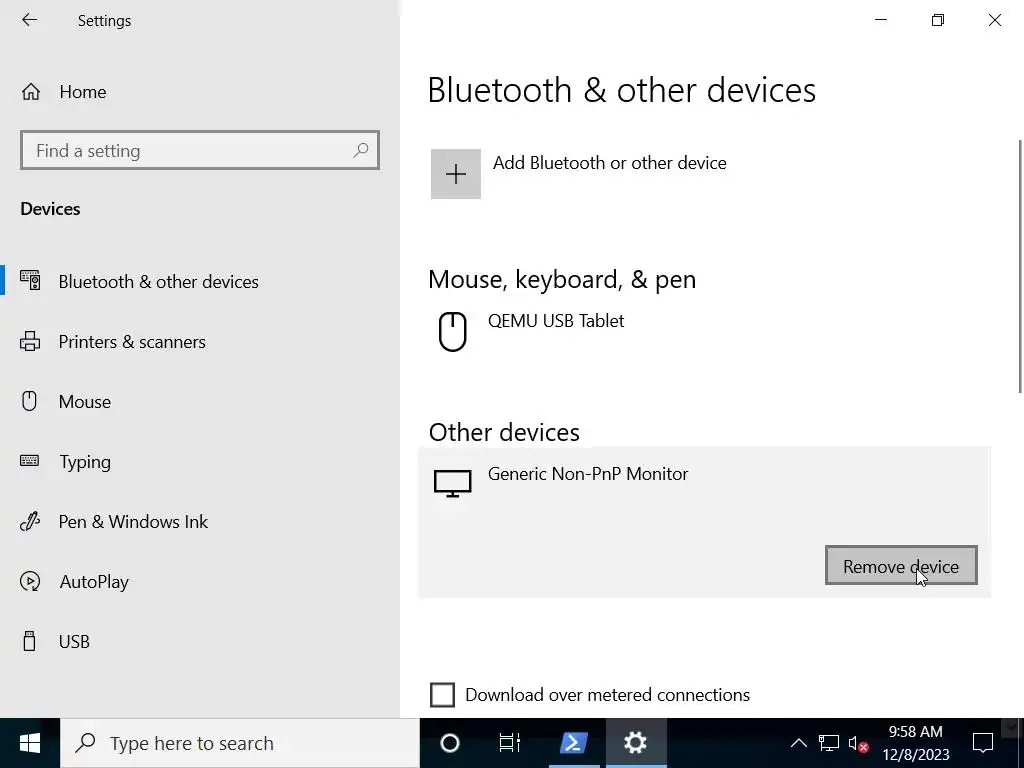Open Task View from the taskbar
Viewport: 1024px width, 768px height.
coord(509,743)
